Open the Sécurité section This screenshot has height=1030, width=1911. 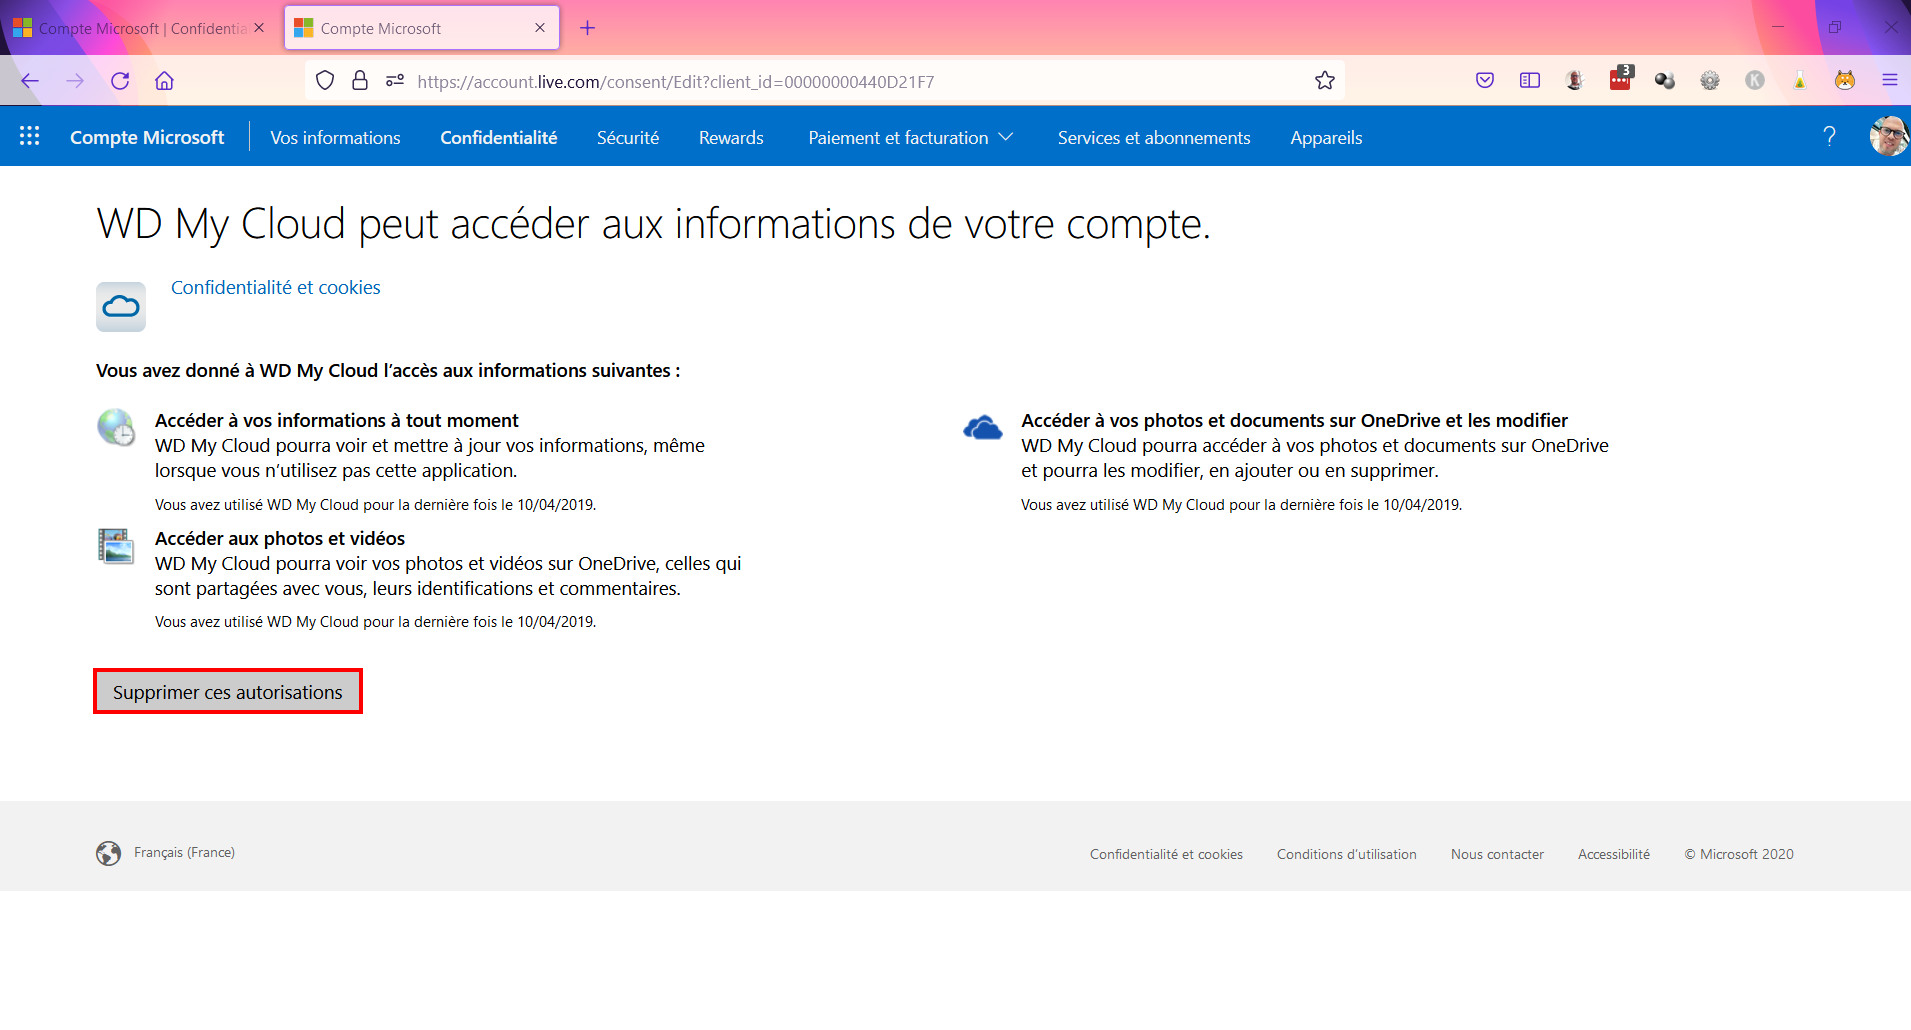(628, 138)
